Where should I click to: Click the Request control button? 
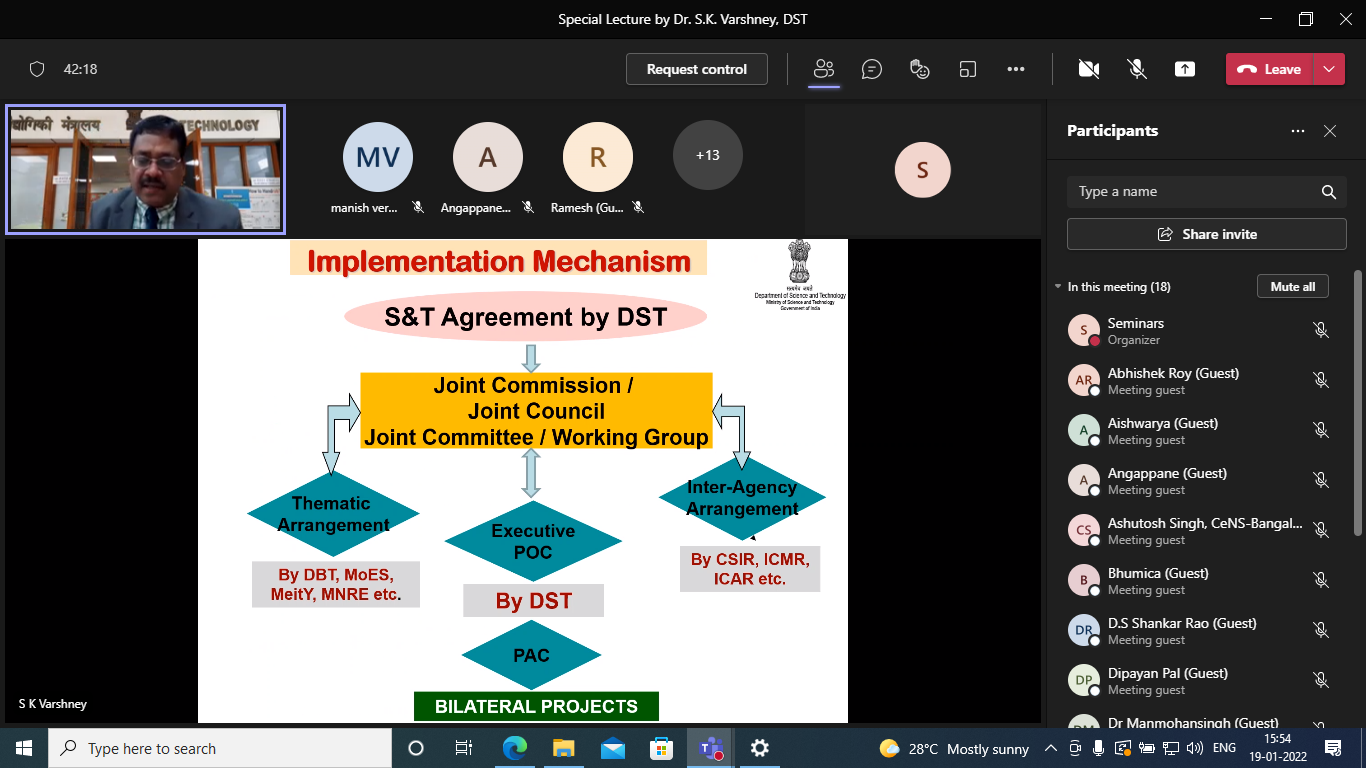pyautogui.click(x=697, y=69)
